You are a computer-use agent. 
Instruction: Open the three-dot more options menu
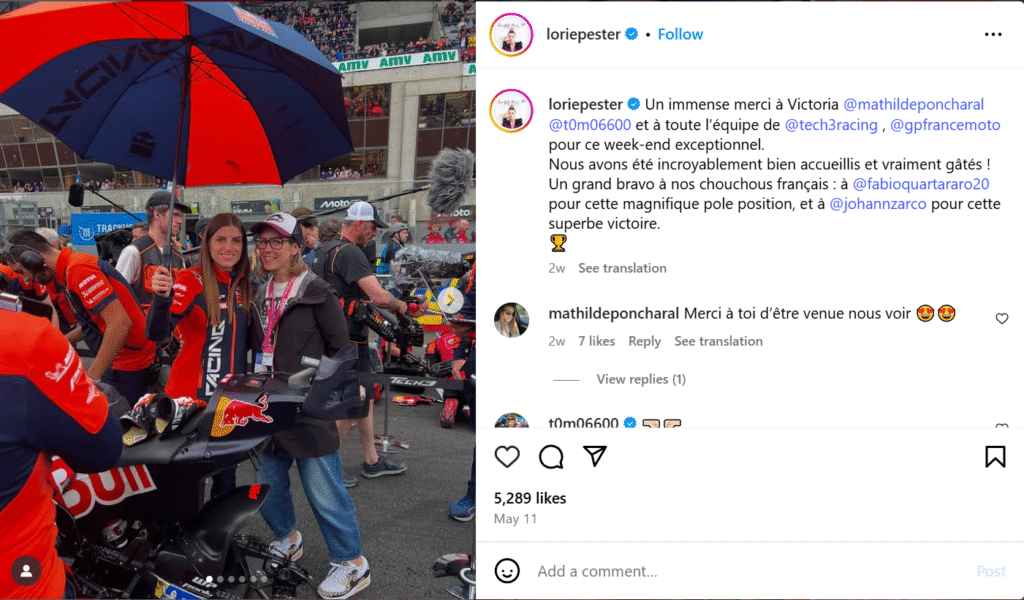(x=993, y=34)
